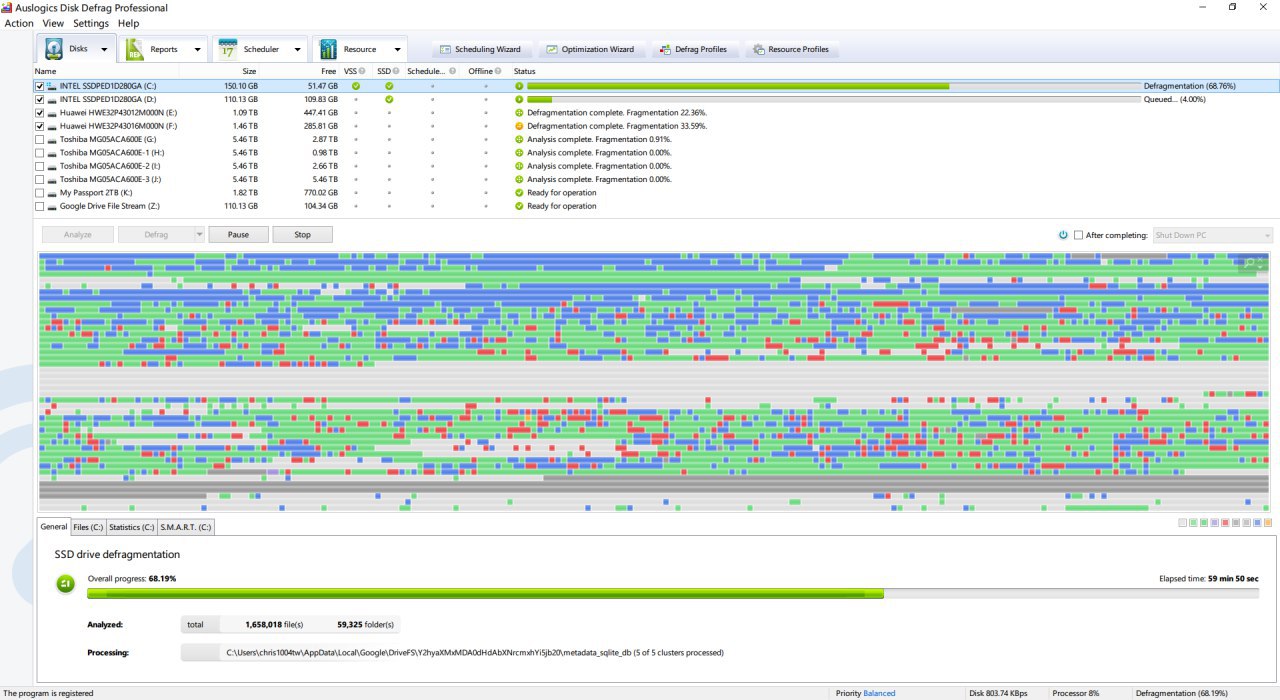Expand the Reports tab dropdown arrow
1280x700 pixels.
click(197, 49)
